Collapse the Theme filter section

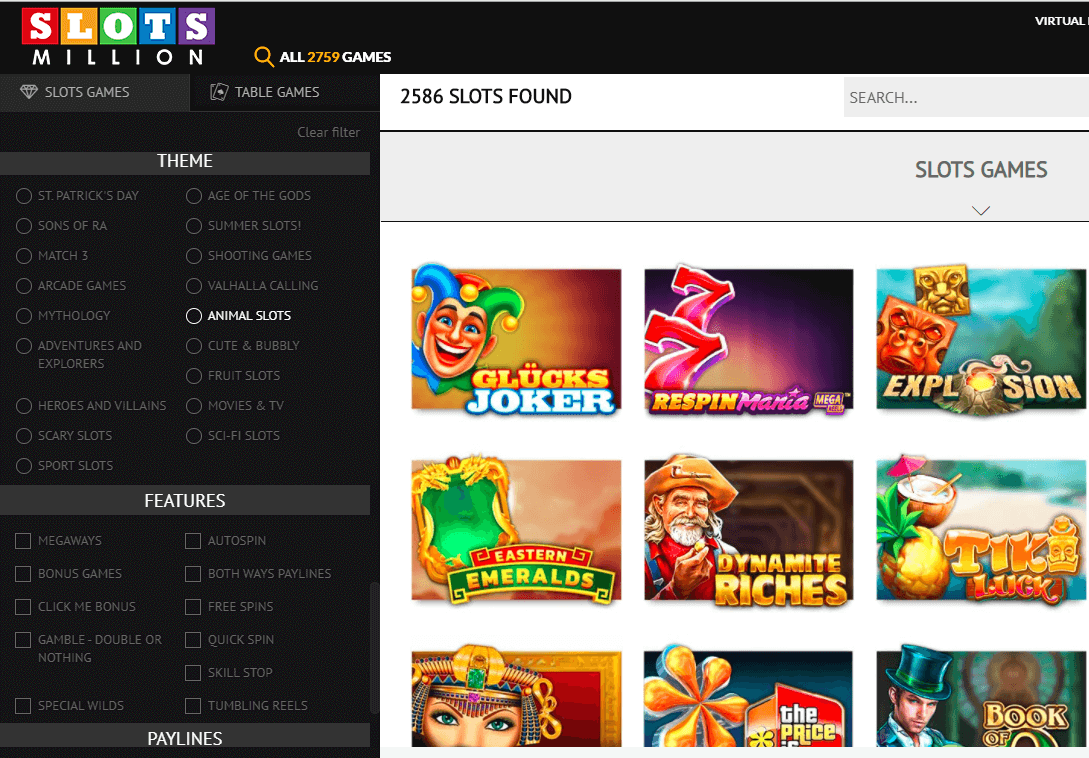pyautogui.click(x=185, y=161)
